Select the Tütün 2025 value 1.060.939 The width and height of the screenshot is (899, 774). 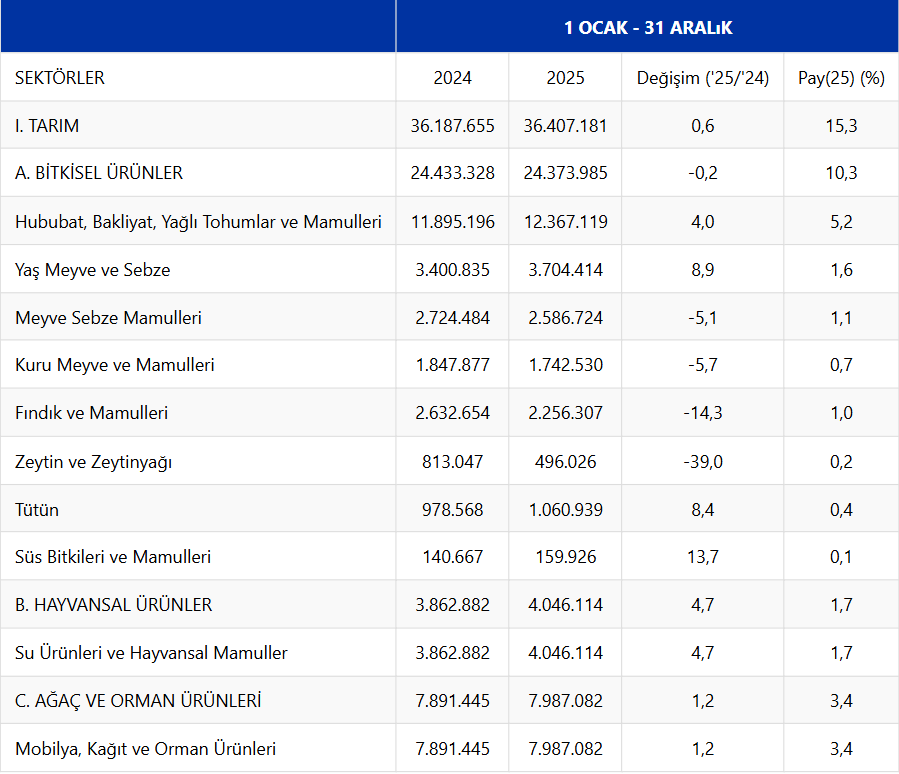point(565,510)
